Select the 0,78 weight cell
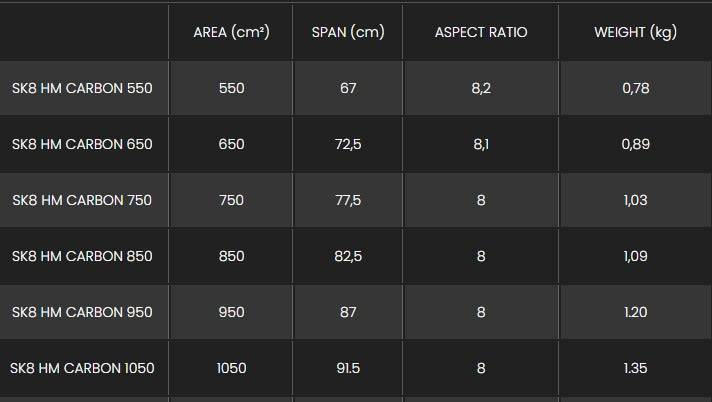Screen dimensions: 712x402 click(x=635, y=88)
